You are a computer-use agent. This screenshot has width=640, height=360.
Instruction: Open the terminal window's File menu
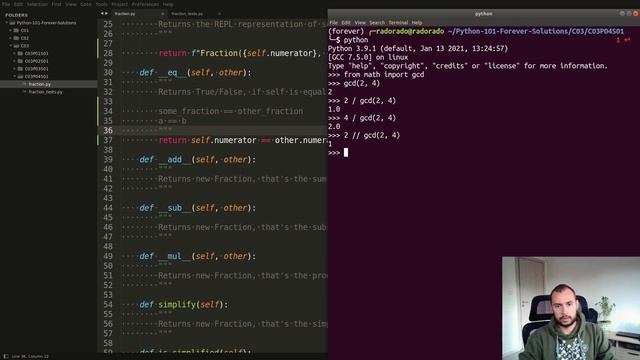coord(333,22)
